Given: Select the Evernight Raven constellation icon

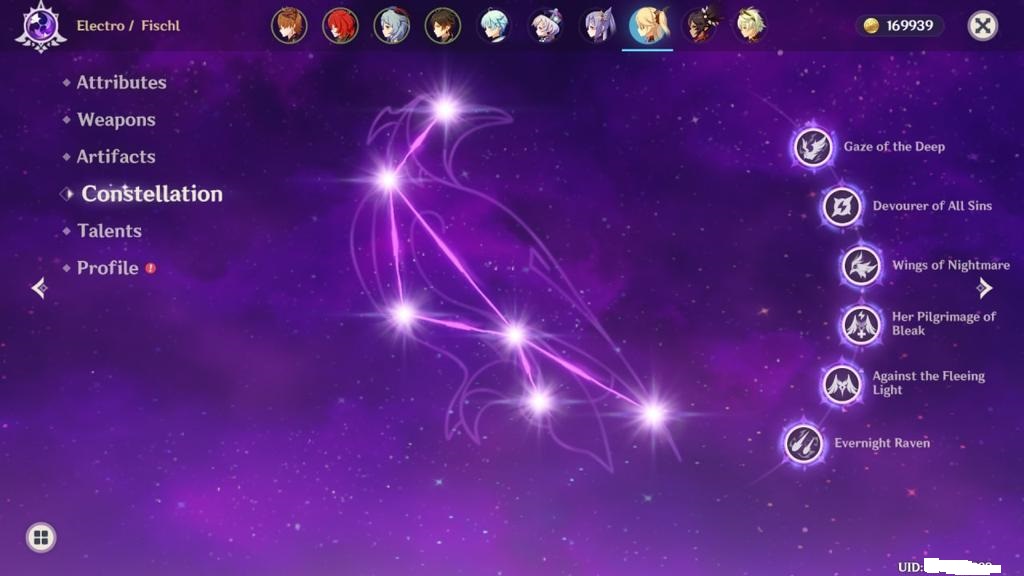Looking at the screenshot, I should 804,443.
